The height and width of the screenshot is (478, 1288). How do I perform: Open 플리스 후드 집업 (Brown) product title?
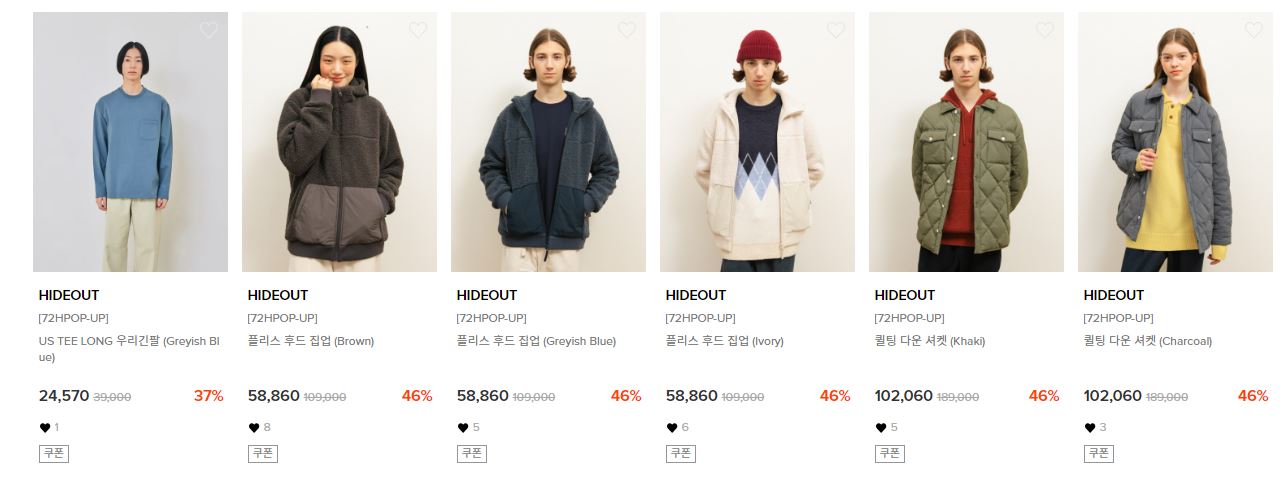click(311, 341)
